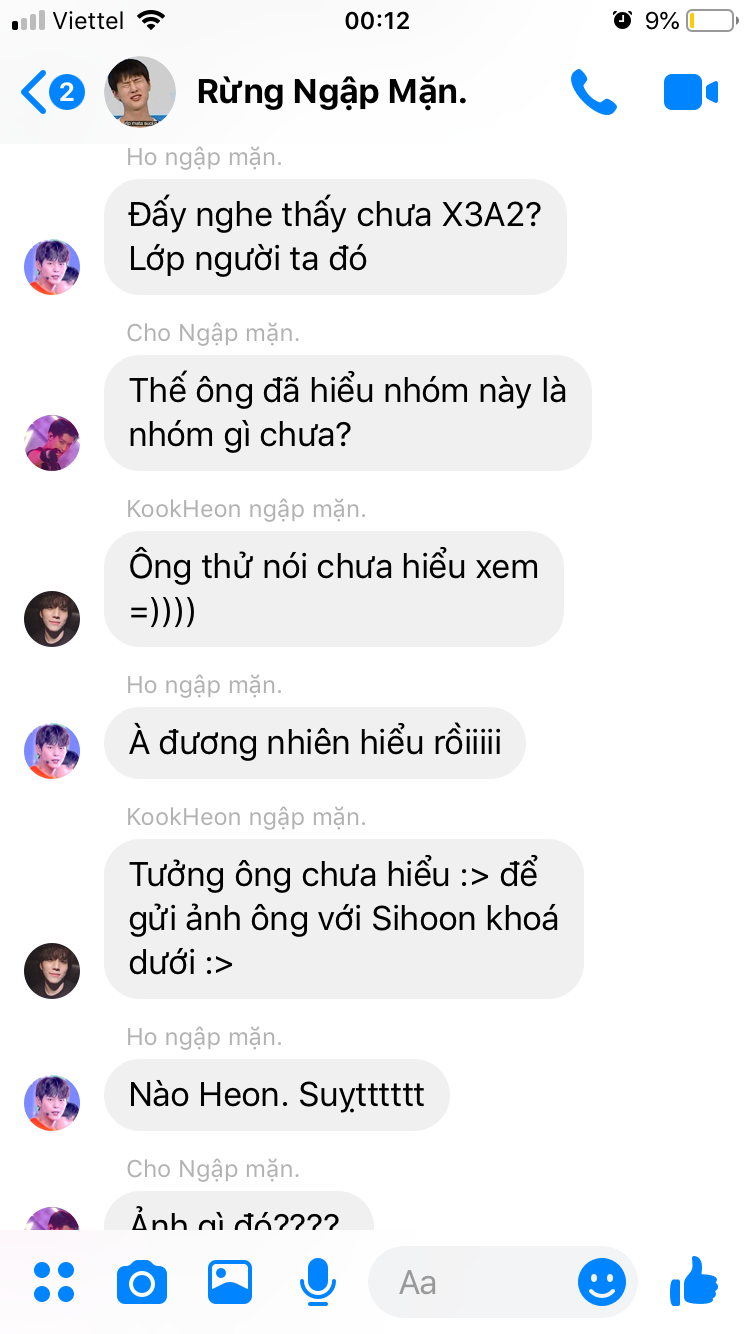The image size is (750, 1334).
Task: Open the four-dot apps menu icon
Action: [54, 1282]
